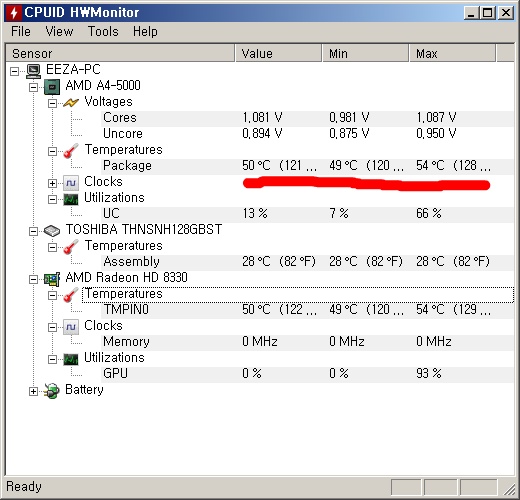Select the Cores voltage row
The width and height of the screenshot is (520, 500).
[307, 118]
